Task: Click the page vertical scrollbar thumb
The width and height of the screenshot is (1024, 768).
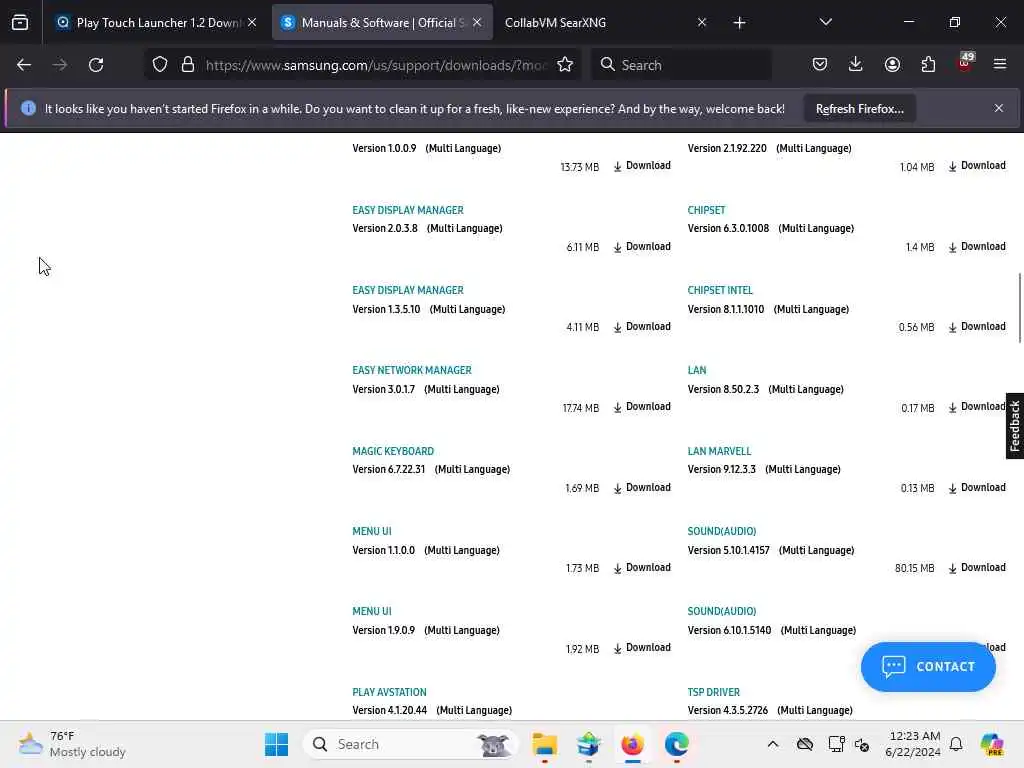Action: point(1019,308)
